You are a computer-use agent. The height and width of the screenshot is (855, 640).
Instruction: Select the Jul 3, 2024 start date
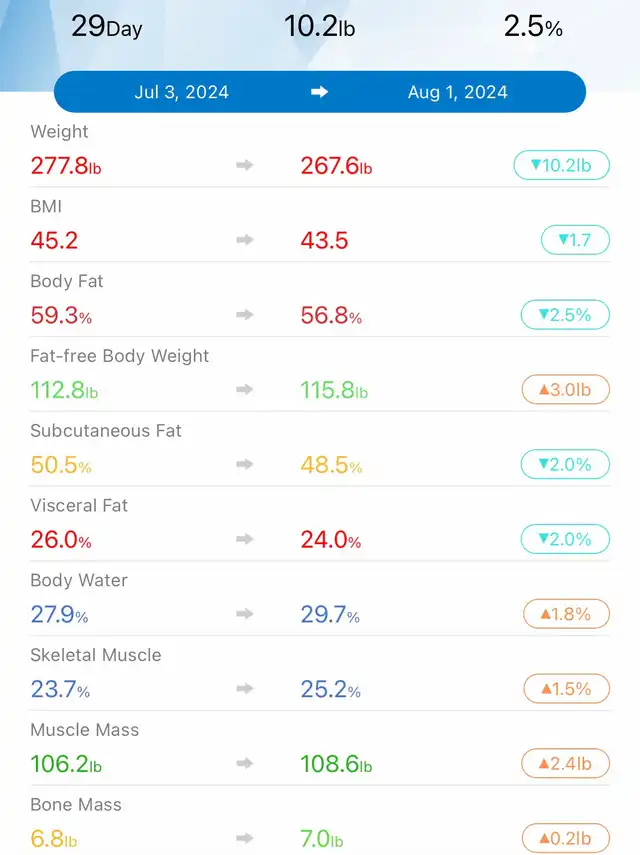[x=181, y=92]
